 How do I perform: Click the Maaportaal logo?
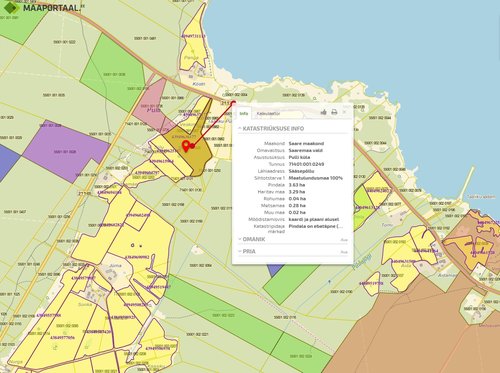point(42,7)
